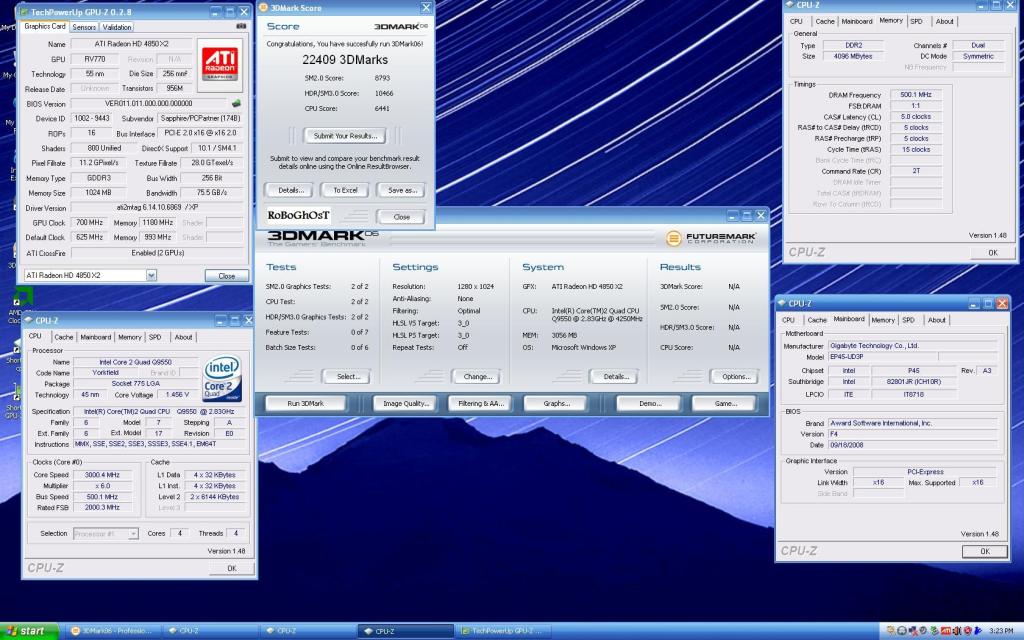Screen dimensions: 1024x640
Task: Switch to TechPowerUp GPU-Z taskbar button
Action: pos(502,631)
